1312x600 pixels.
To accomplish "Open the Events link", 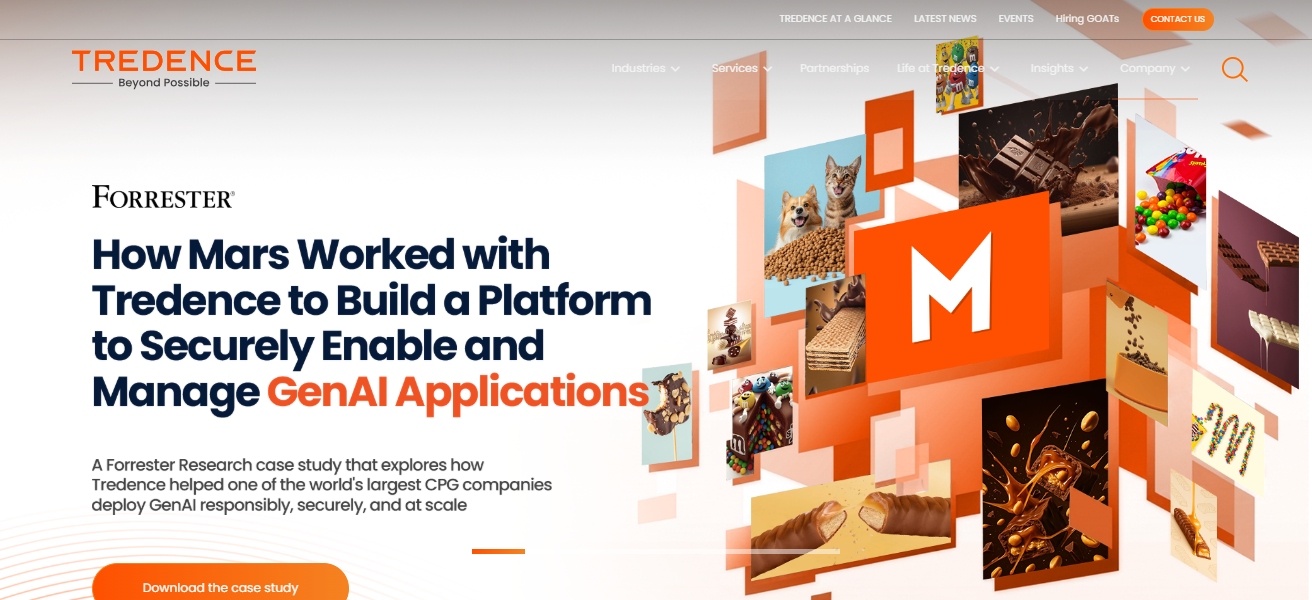I will coord(1016,19).
